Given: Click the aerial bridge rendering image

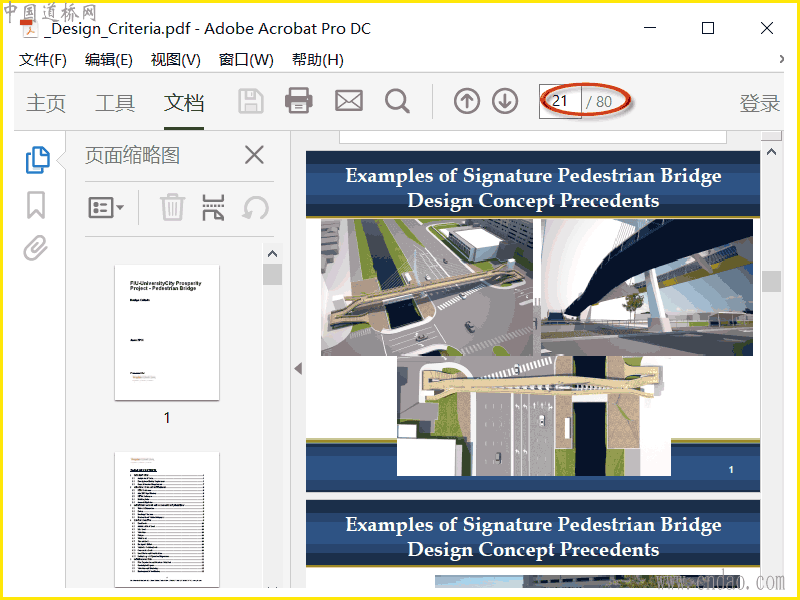Looking at the screenshot, I should click(x=427, y=287).
